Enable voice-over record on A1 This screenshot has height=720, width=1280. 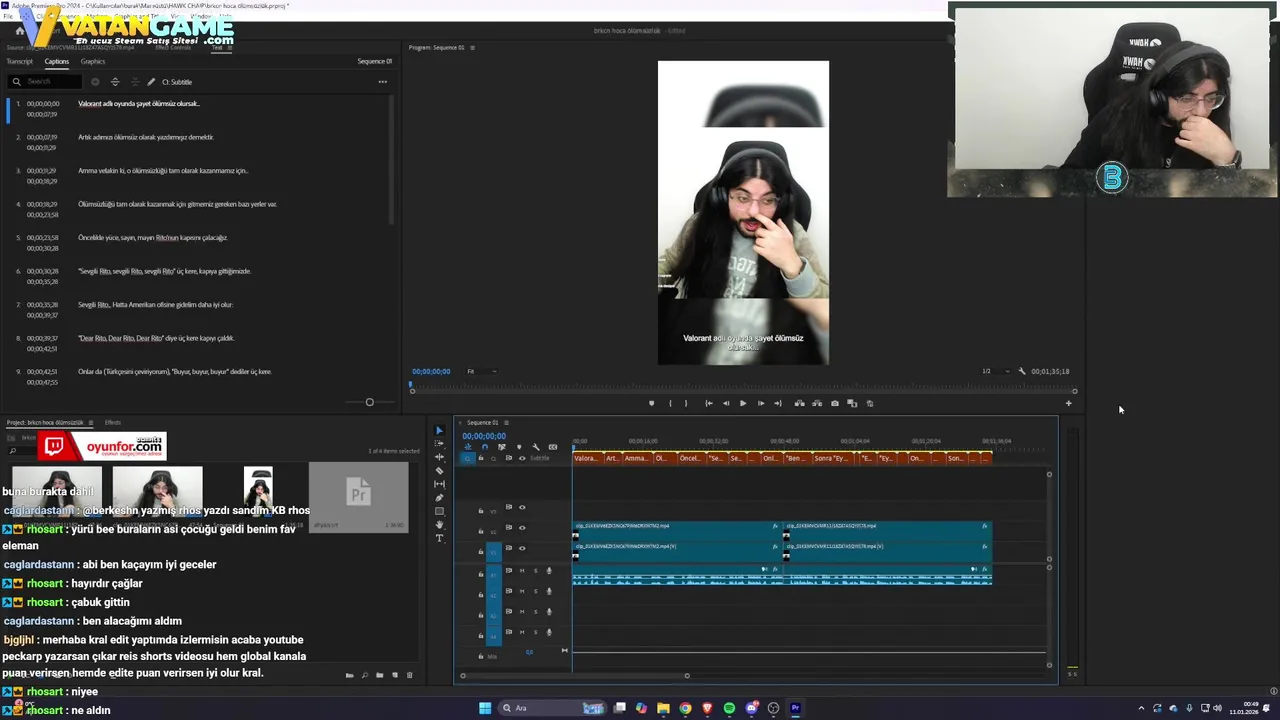click(548, 571)
